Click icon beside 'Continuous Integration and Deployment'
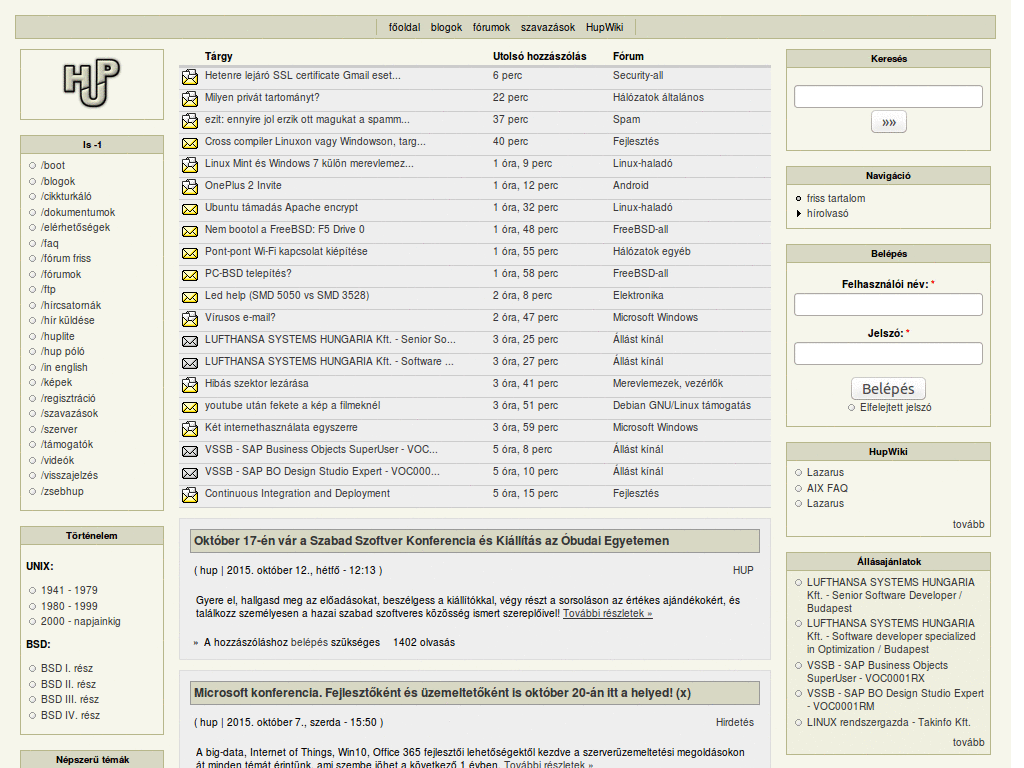 pyautogui.click(x=190, y=495)
